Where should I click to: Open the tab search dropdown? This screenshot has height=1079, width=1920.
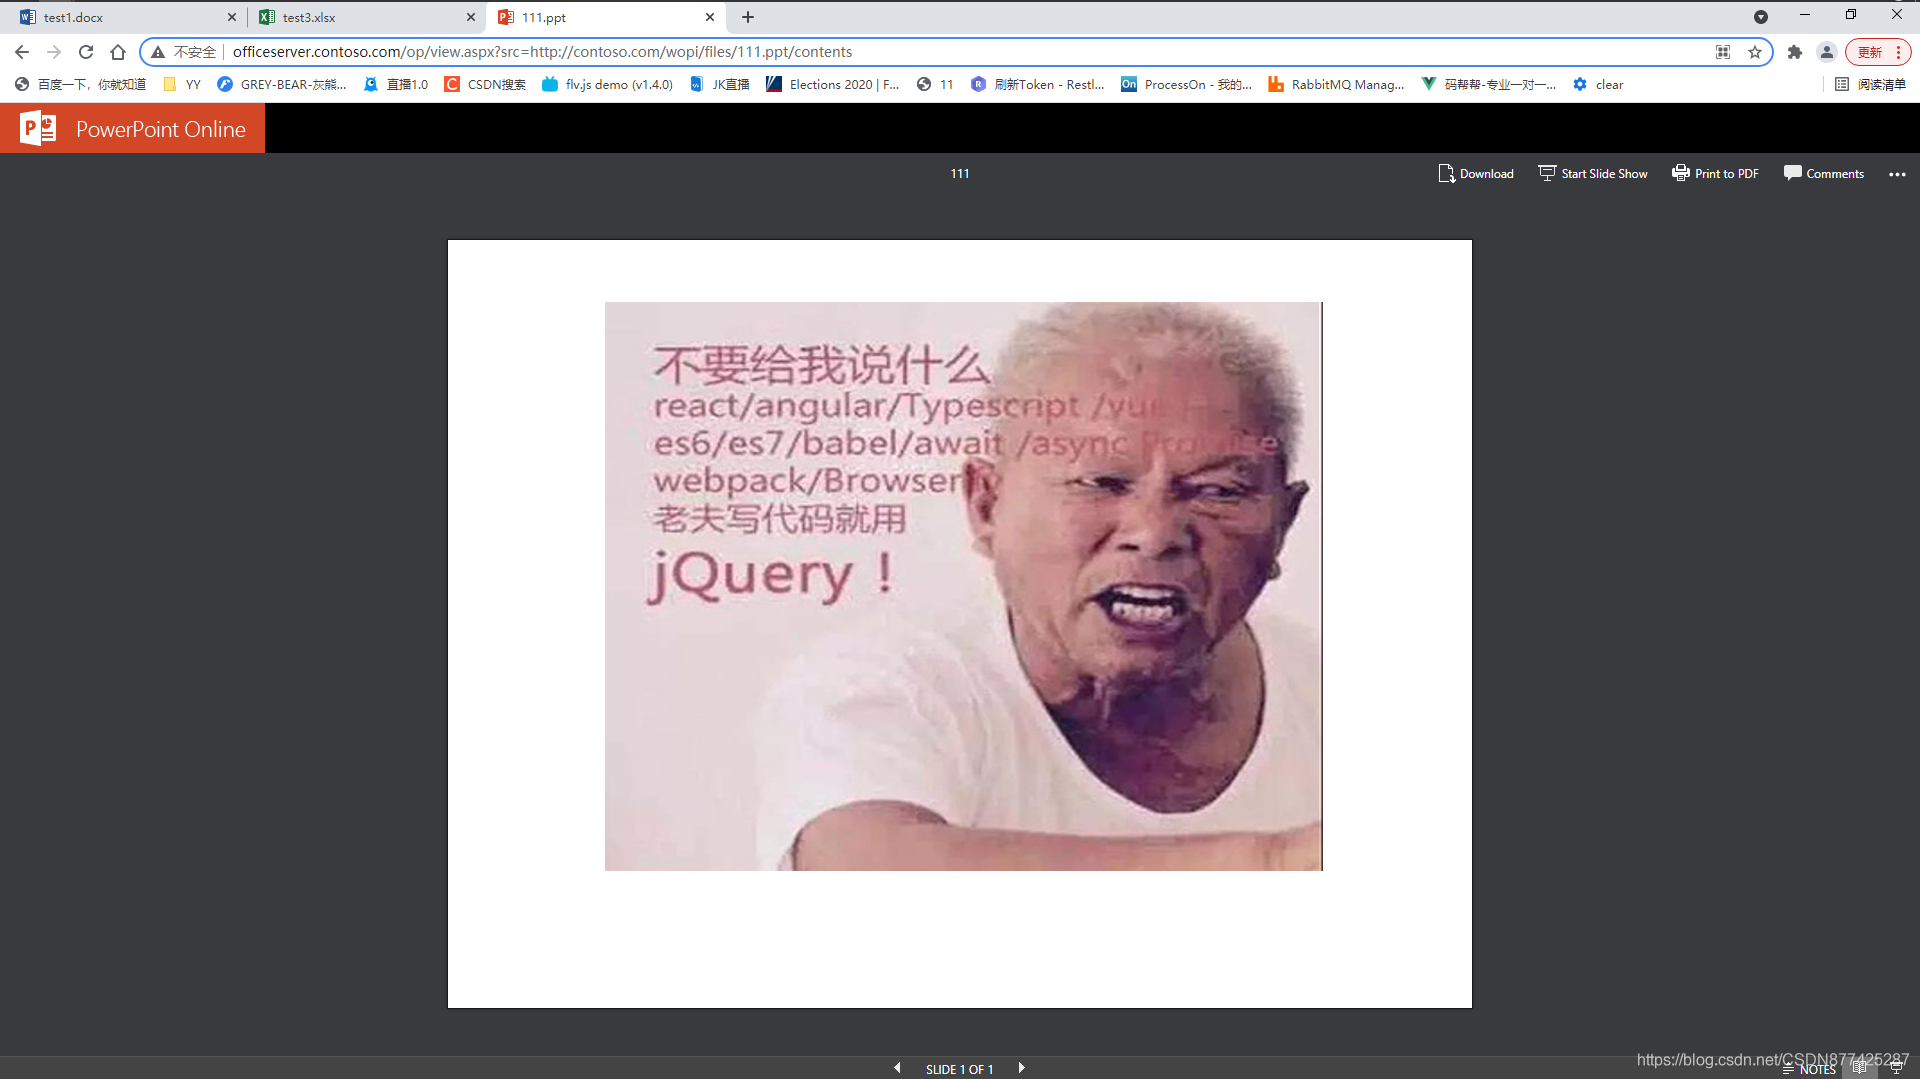tap(1761, 17)
